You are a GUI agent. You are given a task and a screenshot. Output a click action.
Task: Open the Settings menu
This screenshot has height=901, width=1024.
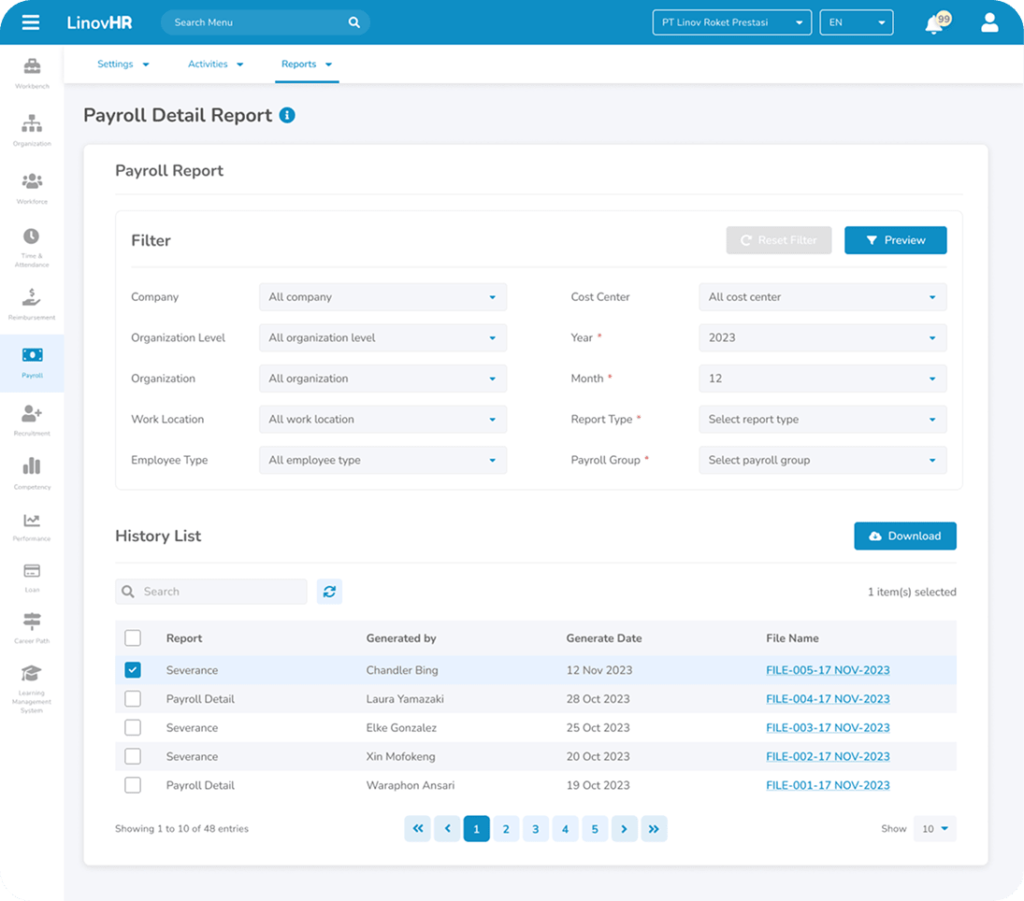click(114, 63)
